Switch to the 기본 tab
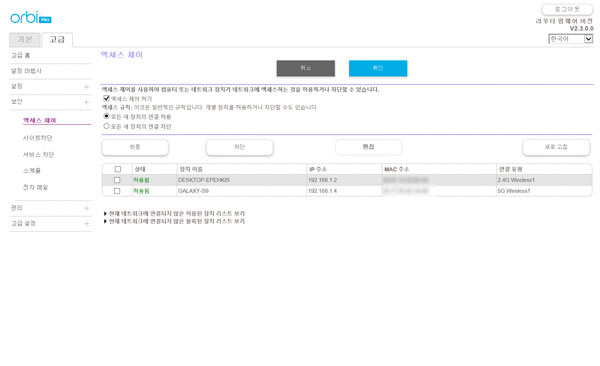600x366 pixels. (25, 39)
